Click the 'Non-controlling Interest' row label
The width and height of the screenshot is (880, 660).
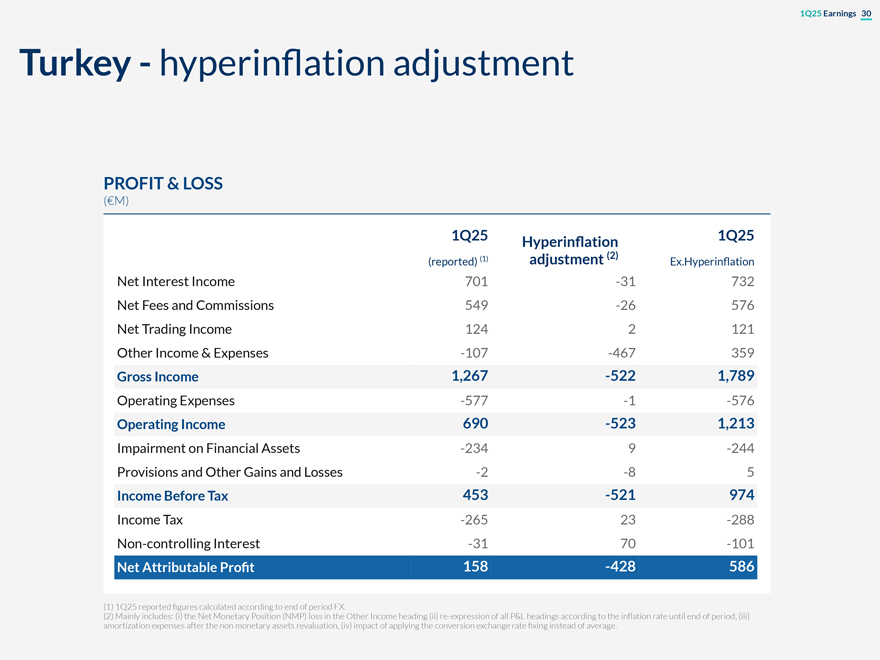point(188,544)
